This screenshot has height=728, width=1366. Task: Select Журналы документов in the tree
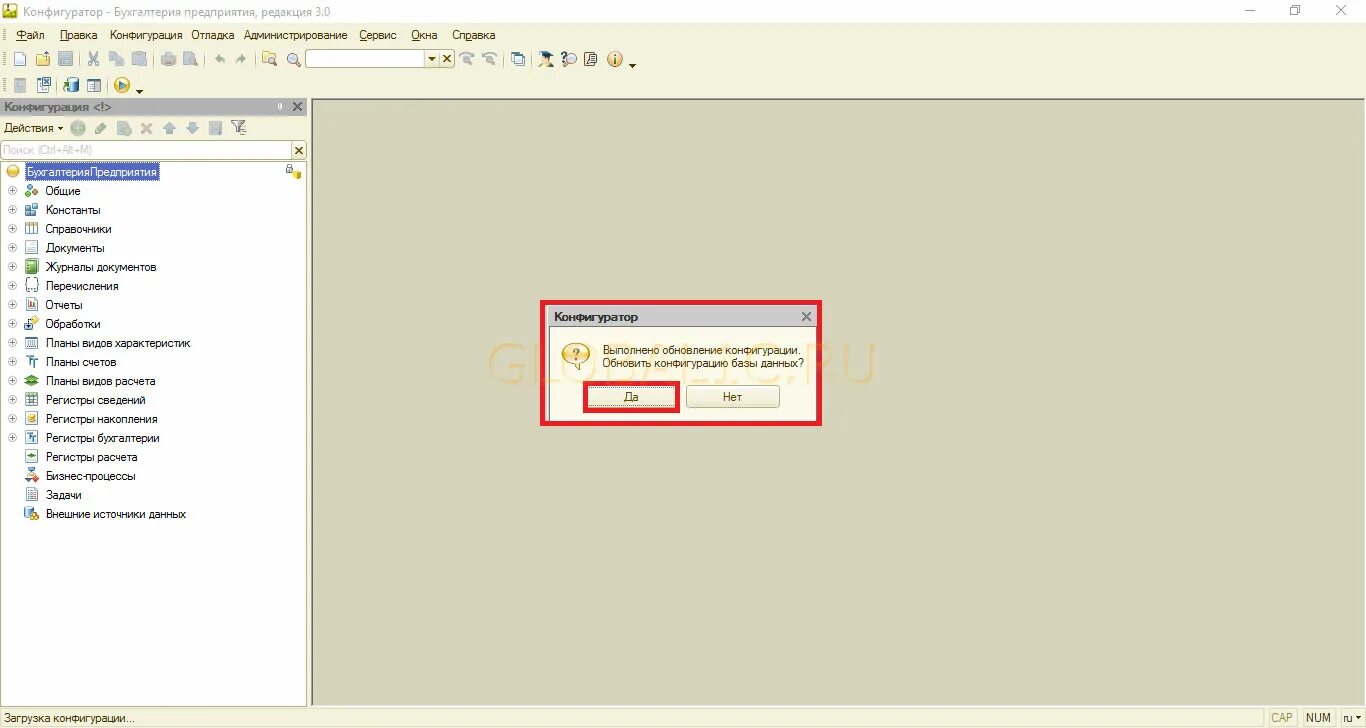101,267
